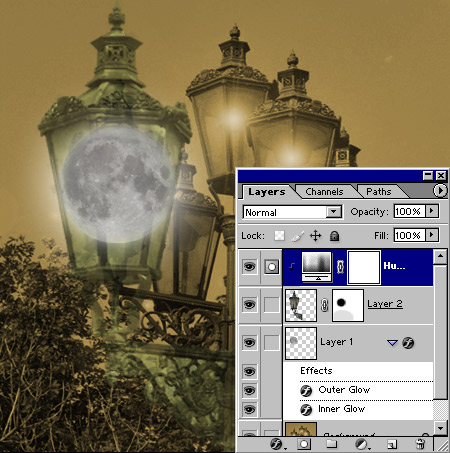The height and width of the screenshot is (453, 450).
Task: Open the Outer Glow effect settings
Action: 344,390
